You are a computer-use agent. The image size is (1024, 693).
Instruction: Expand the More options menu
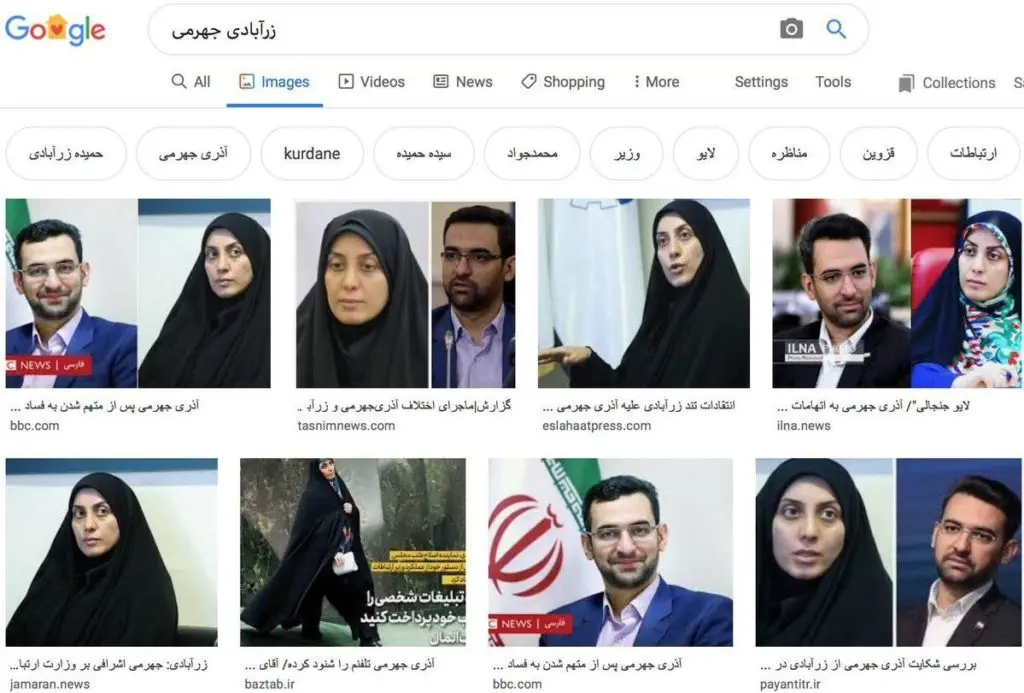[656, 82]
